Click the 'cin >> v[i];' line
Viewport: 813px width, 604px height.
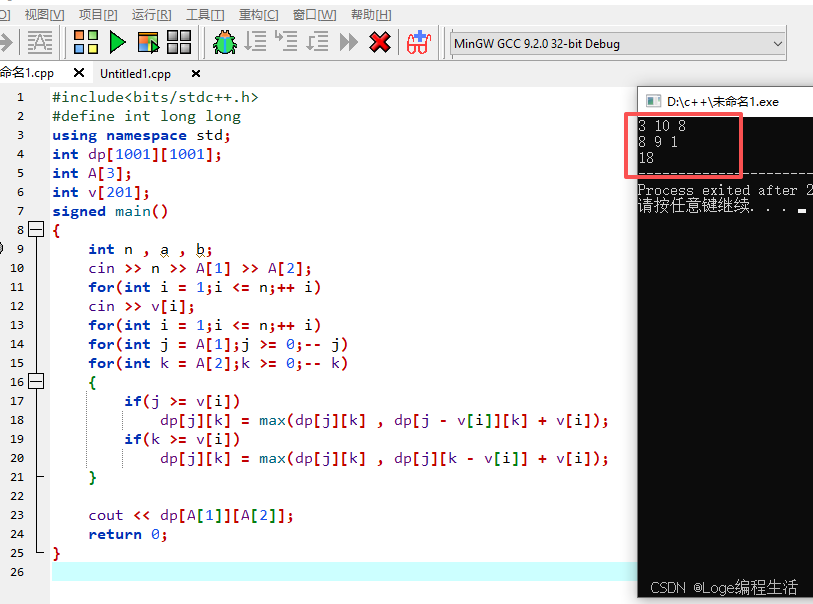[x=141, y=306]
